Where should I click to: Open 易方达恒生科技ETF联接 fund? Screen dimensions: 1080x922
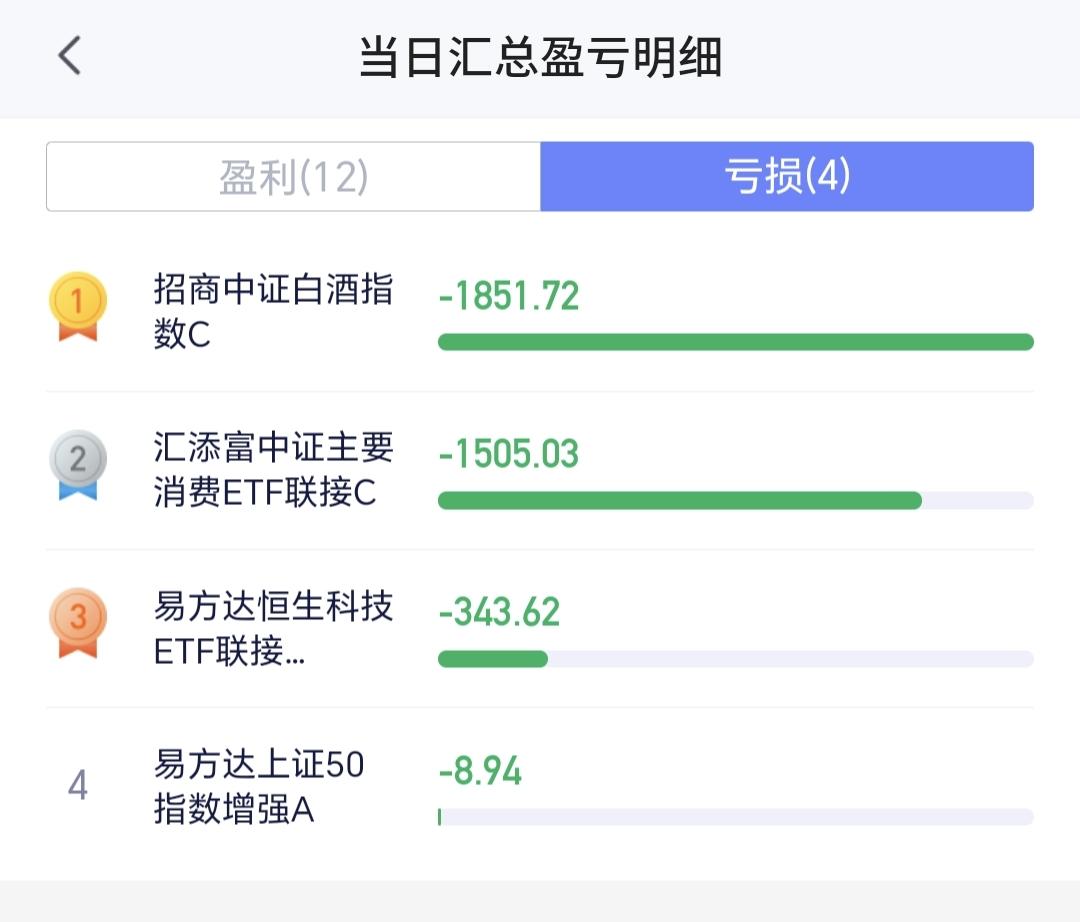coord(273,628)
